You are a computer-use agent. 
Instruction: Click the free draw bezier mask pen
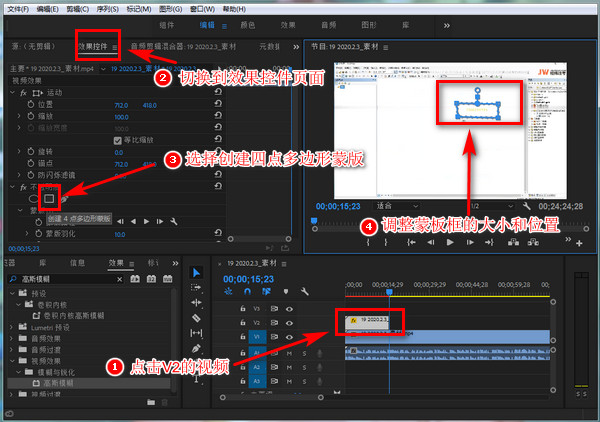click(64, 199)
